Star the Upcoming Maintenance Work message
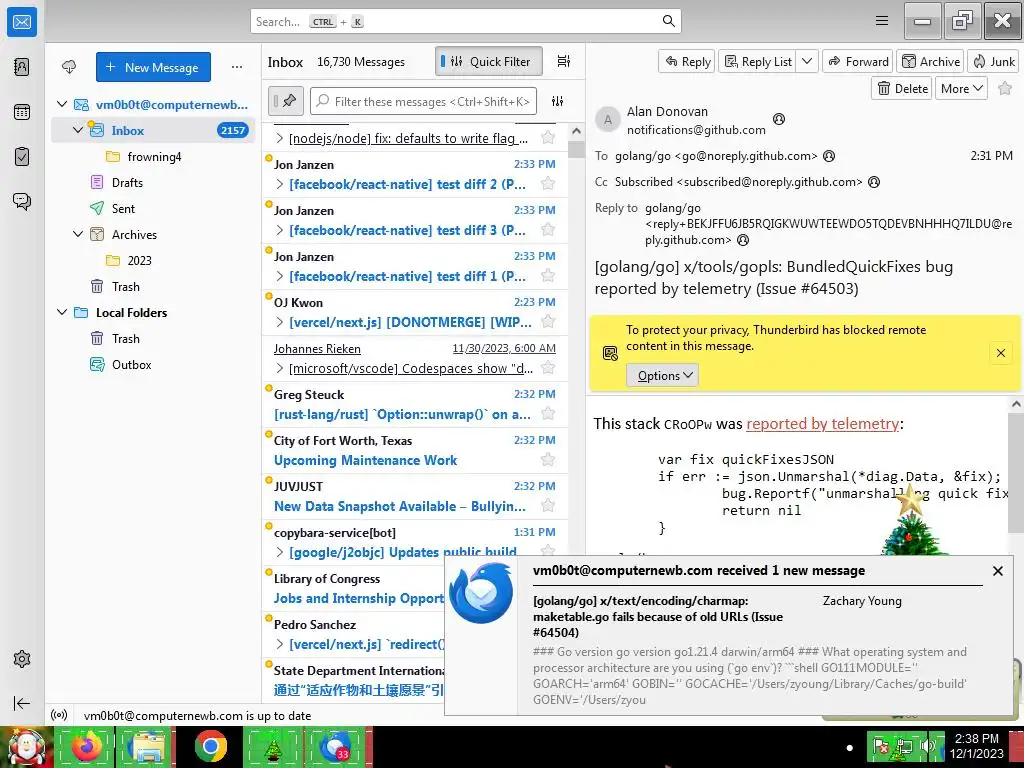1024x768 pixels. point(548,460)
